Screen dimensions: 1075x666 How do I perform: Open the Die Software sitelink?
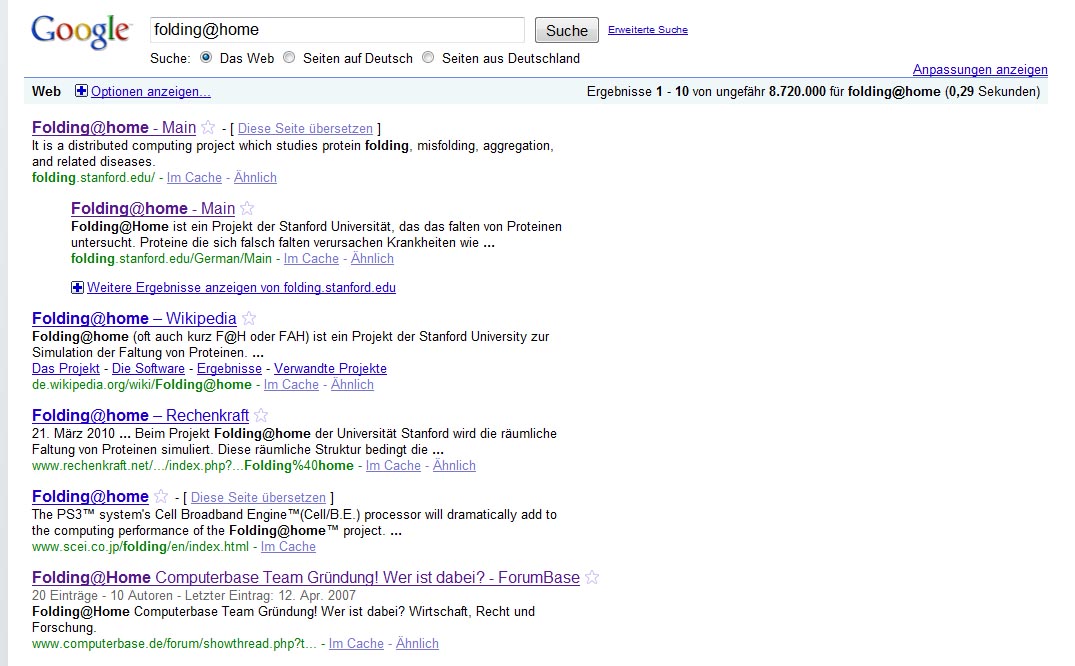[x=148, y=368]
